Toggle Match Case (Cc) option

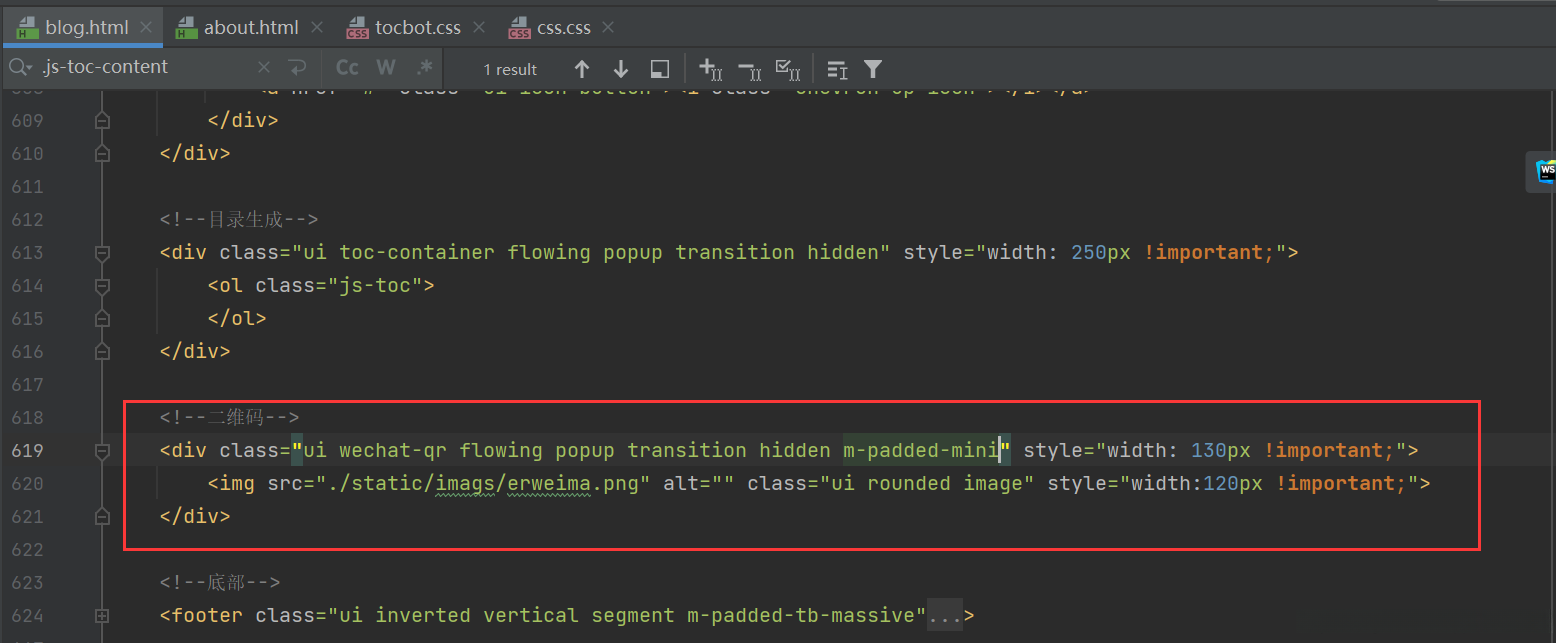point(347,68)
